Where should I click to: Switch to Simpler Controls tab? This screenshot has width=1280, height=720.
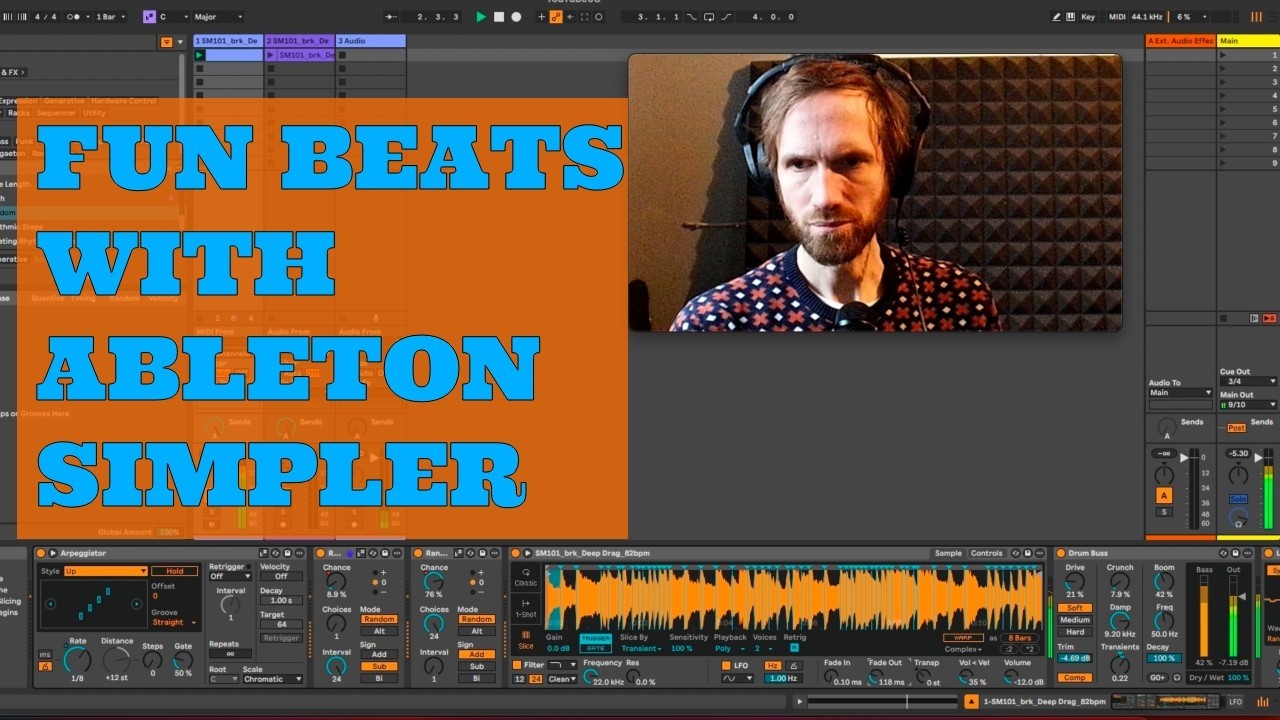(986, 553)
